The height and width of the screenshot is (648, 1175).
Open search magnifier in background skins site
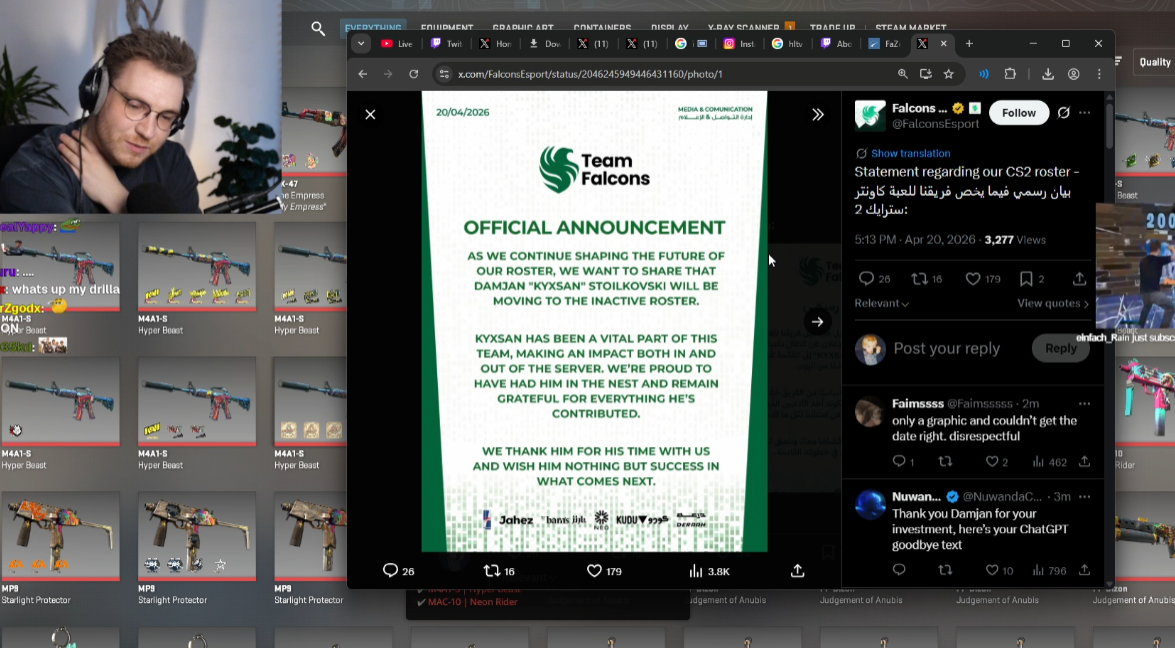click(318, 28)
